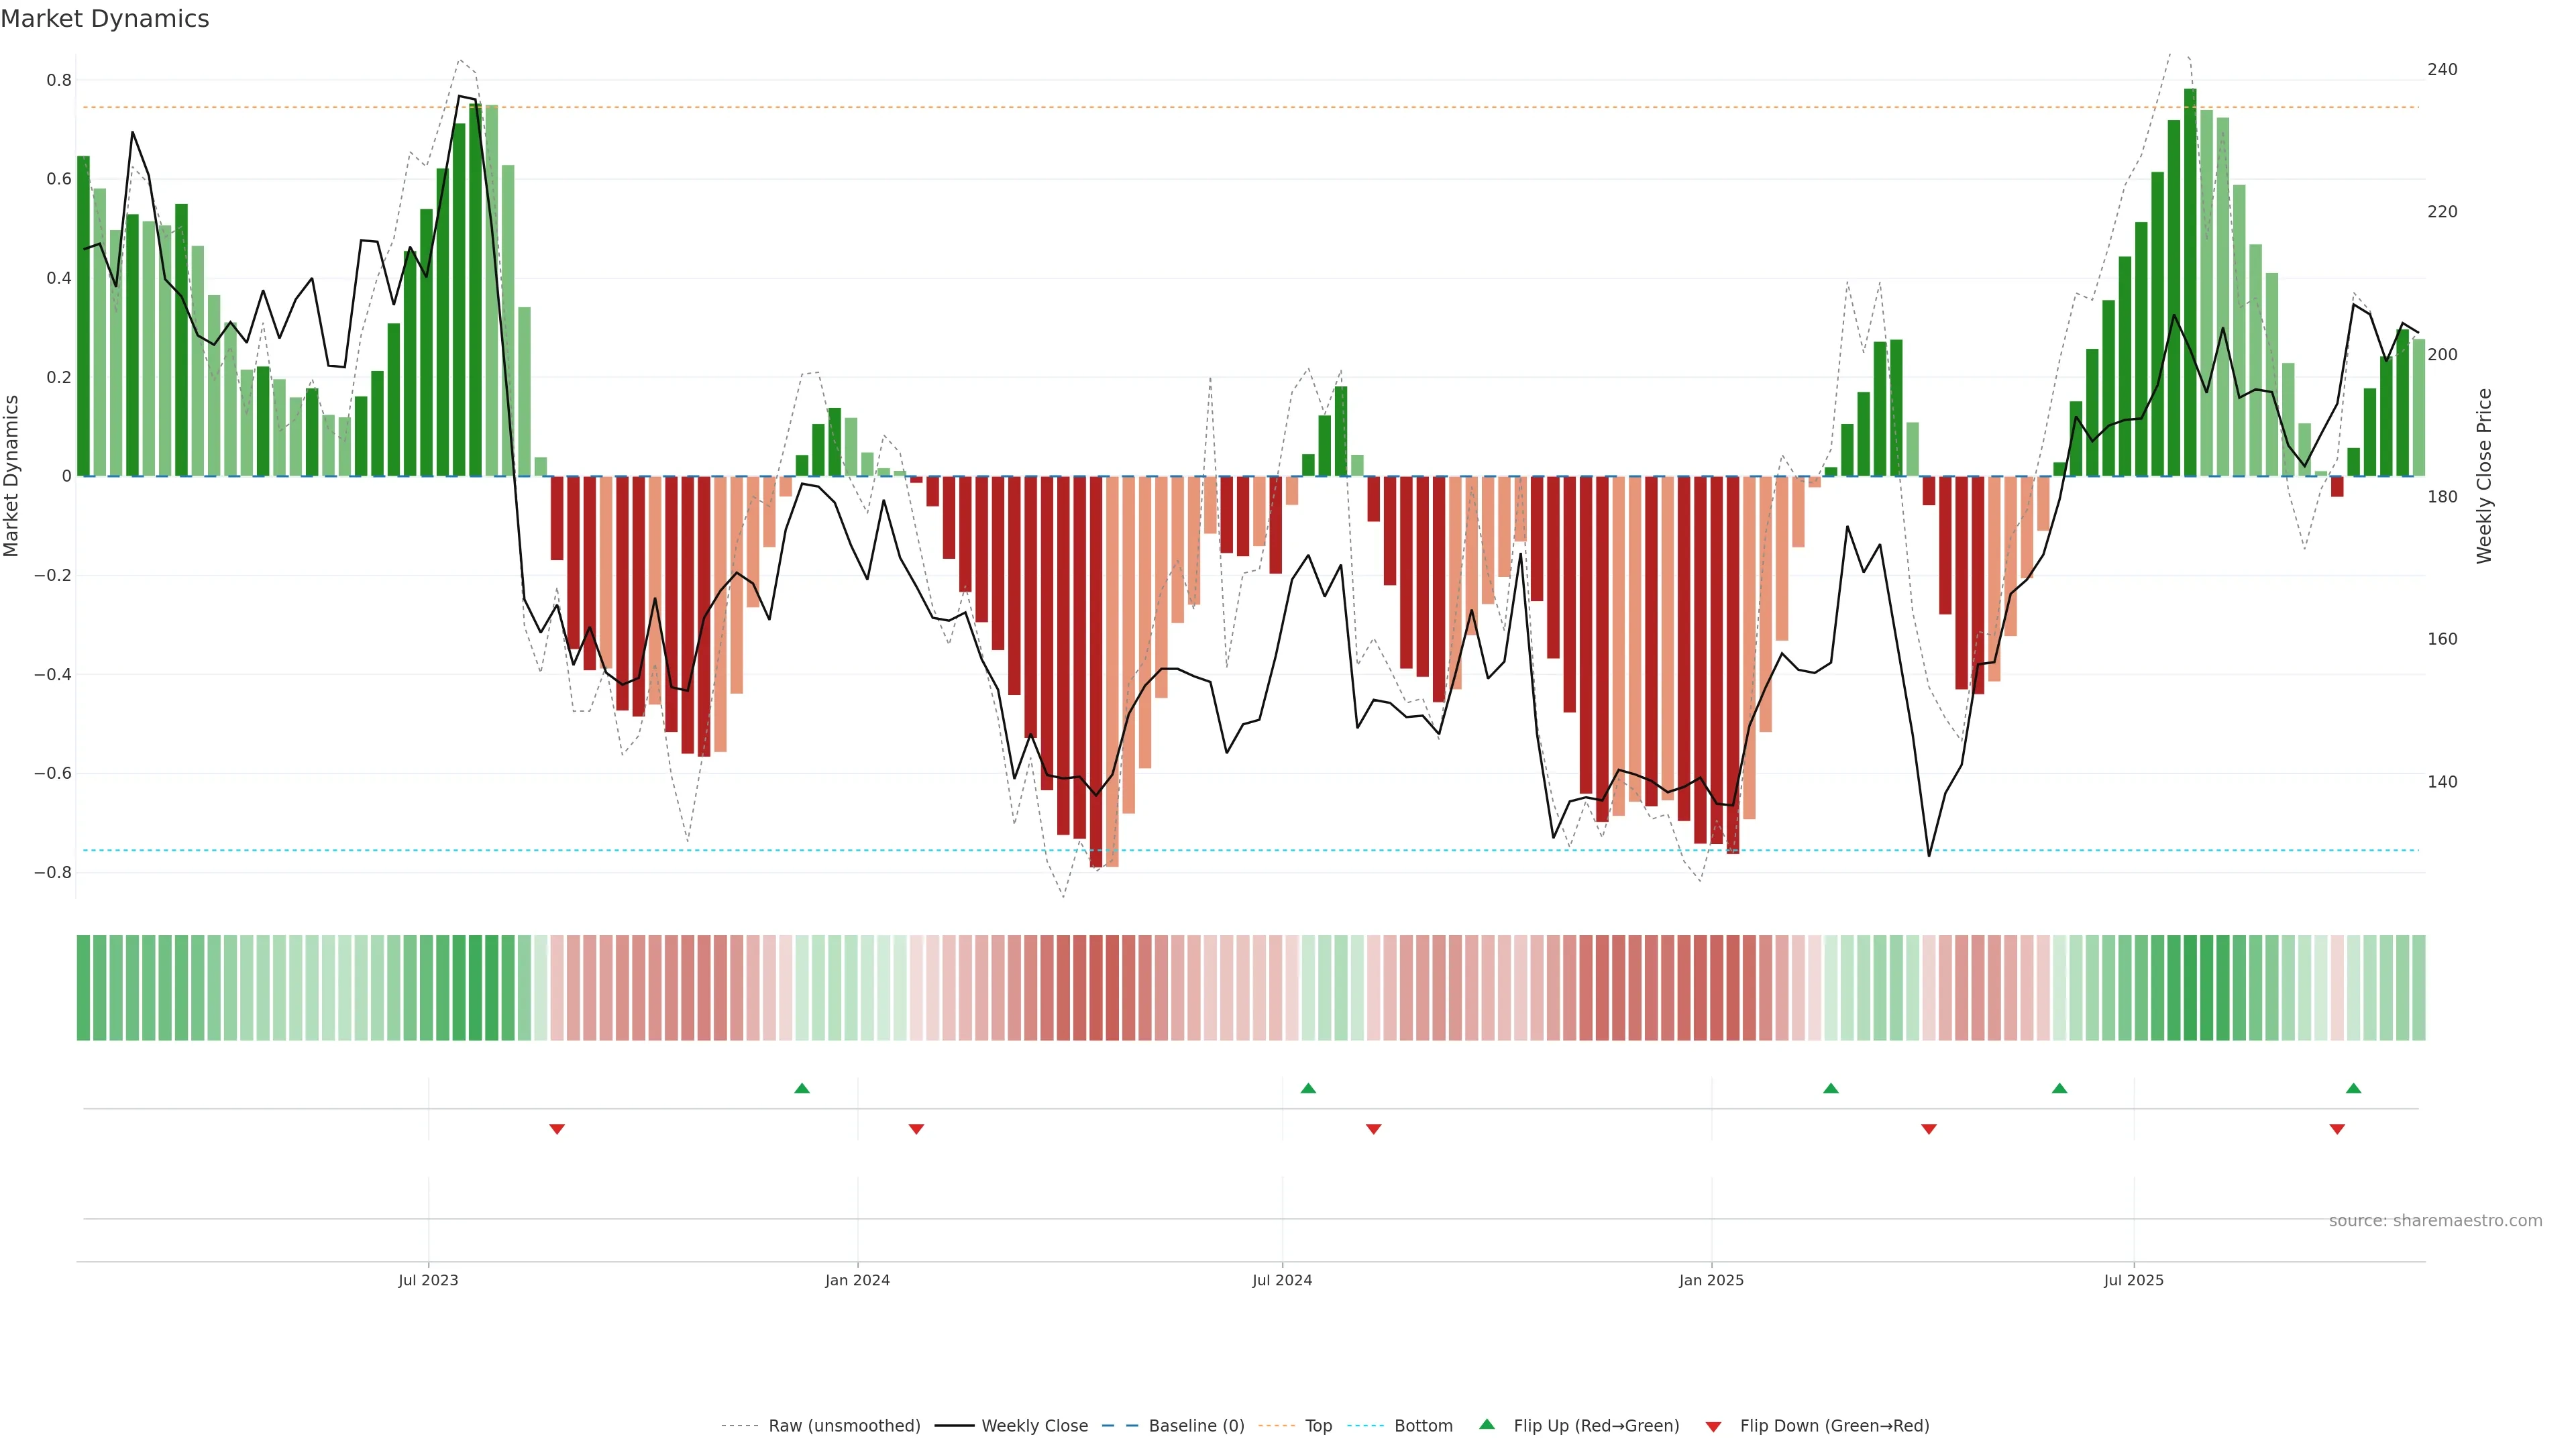Click the Jan 2025 x-axis label
Screen dimensions: 2576x1449
pos(1711,1280)
